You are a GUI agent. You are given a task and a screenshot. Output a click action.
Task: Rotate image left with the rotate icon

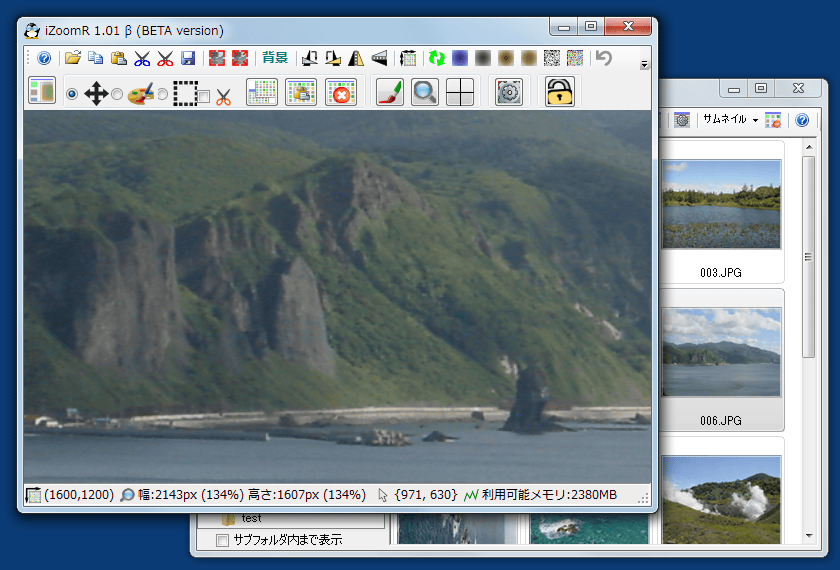click(309, 58)
